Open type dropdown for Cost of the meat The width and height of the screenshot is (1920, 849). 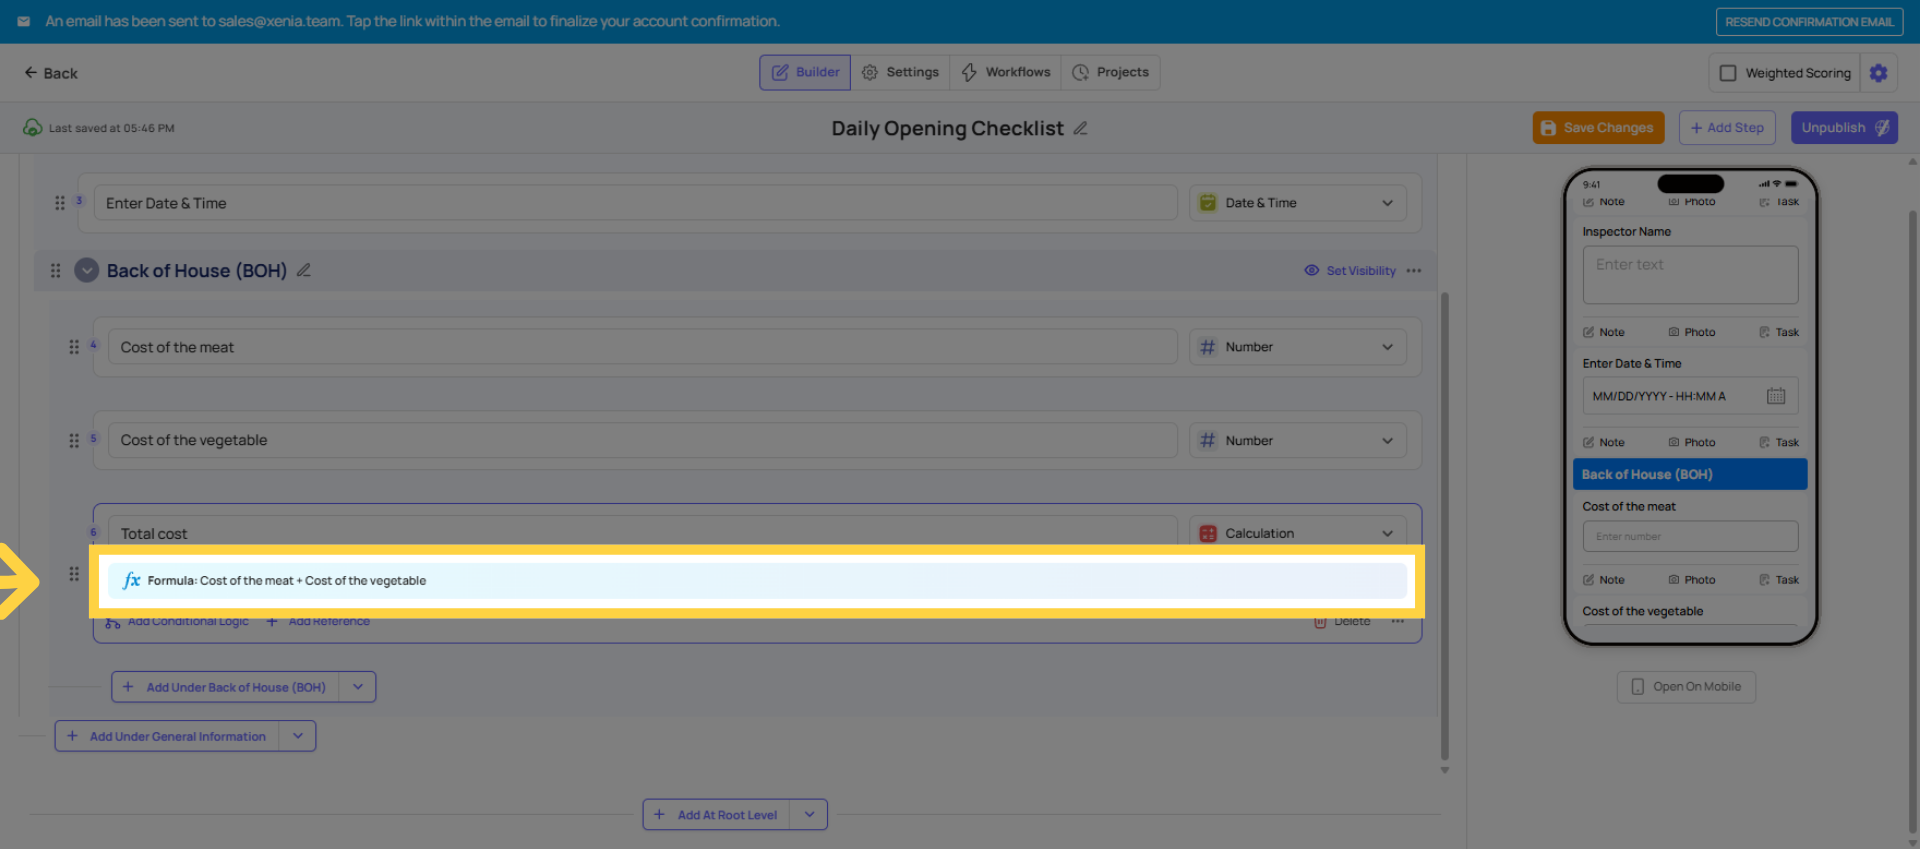click(x=1298, y=347)
